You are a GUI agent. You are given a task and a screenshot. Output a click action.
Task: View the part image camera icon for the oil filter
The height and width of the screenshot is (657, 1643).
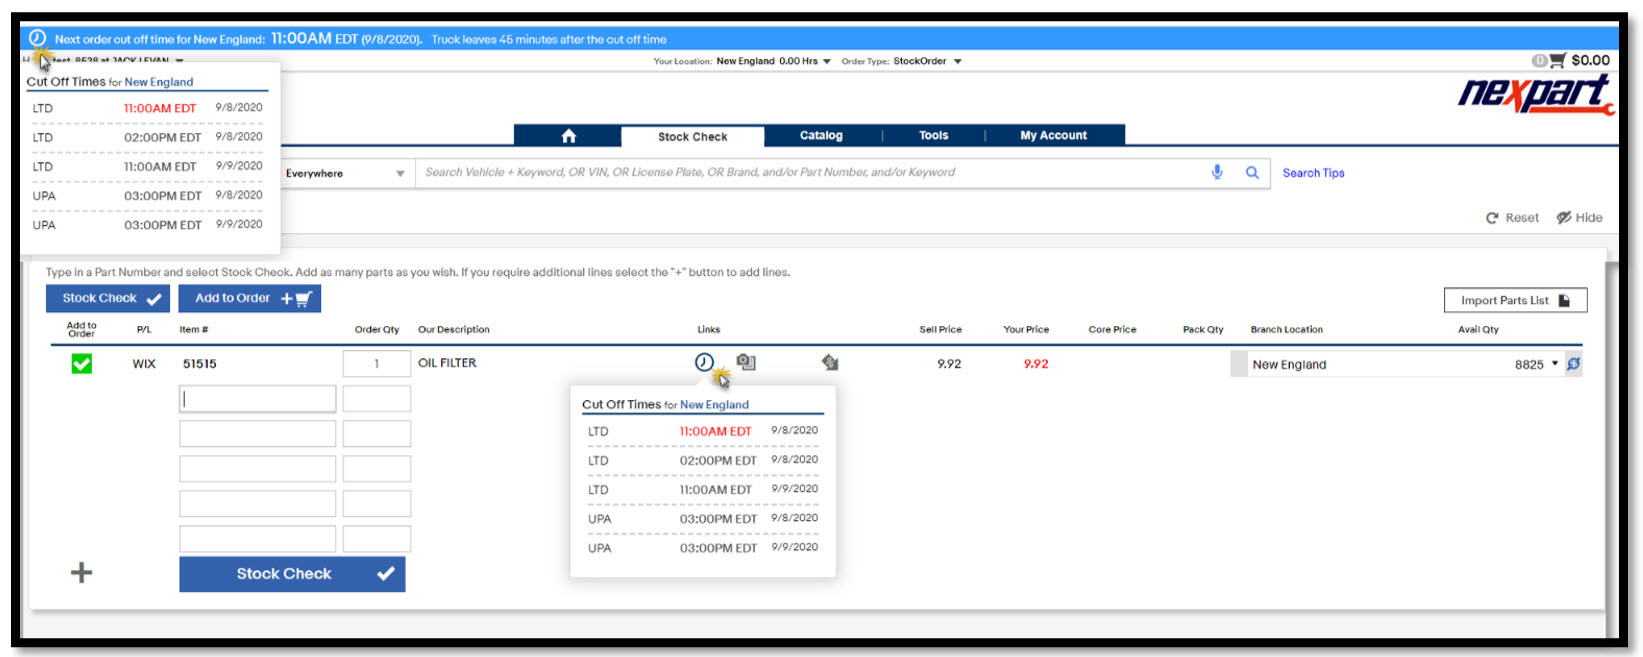coord(746,362)
